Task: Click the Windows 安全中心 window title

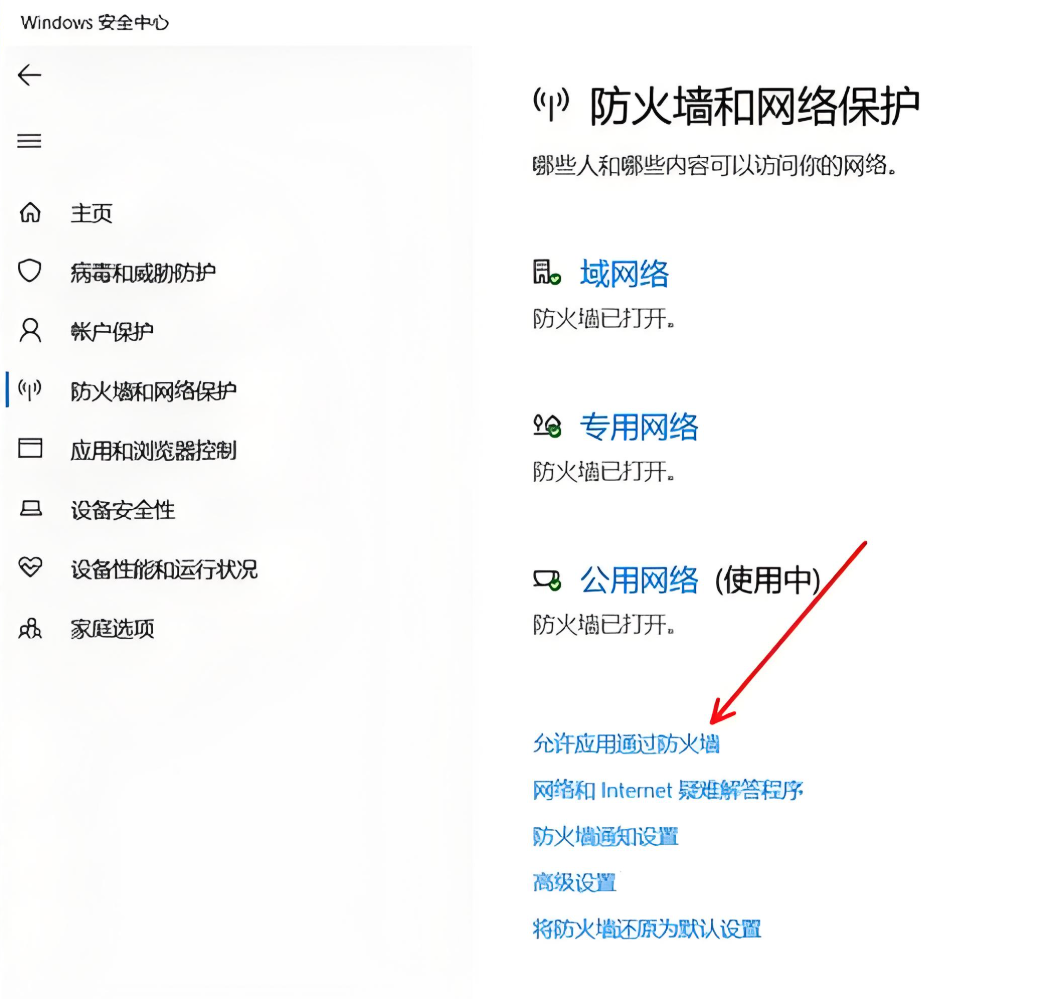Action: point(95,23)
